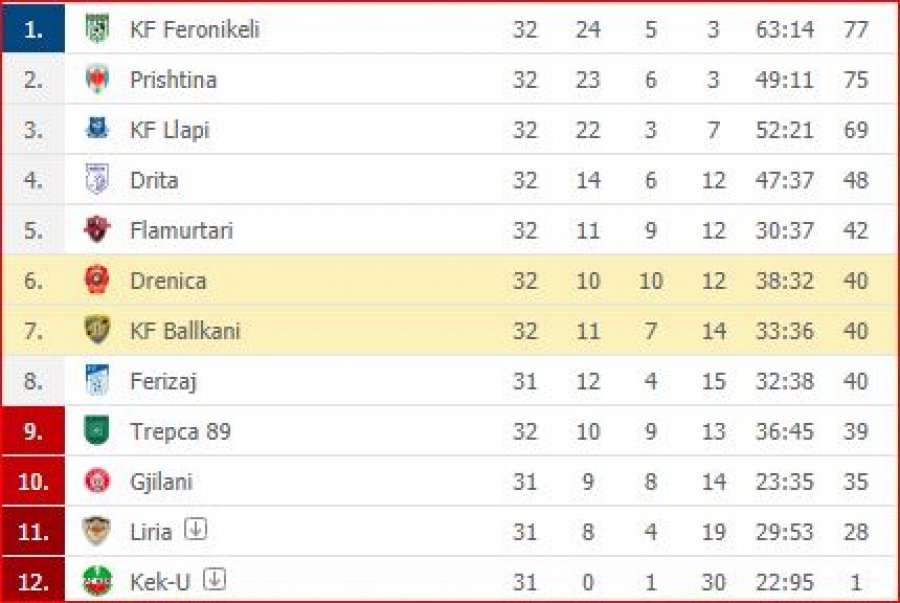900x603 pixels.
Task: Click the Ferizaj club crest
Action: coord(97,380)
